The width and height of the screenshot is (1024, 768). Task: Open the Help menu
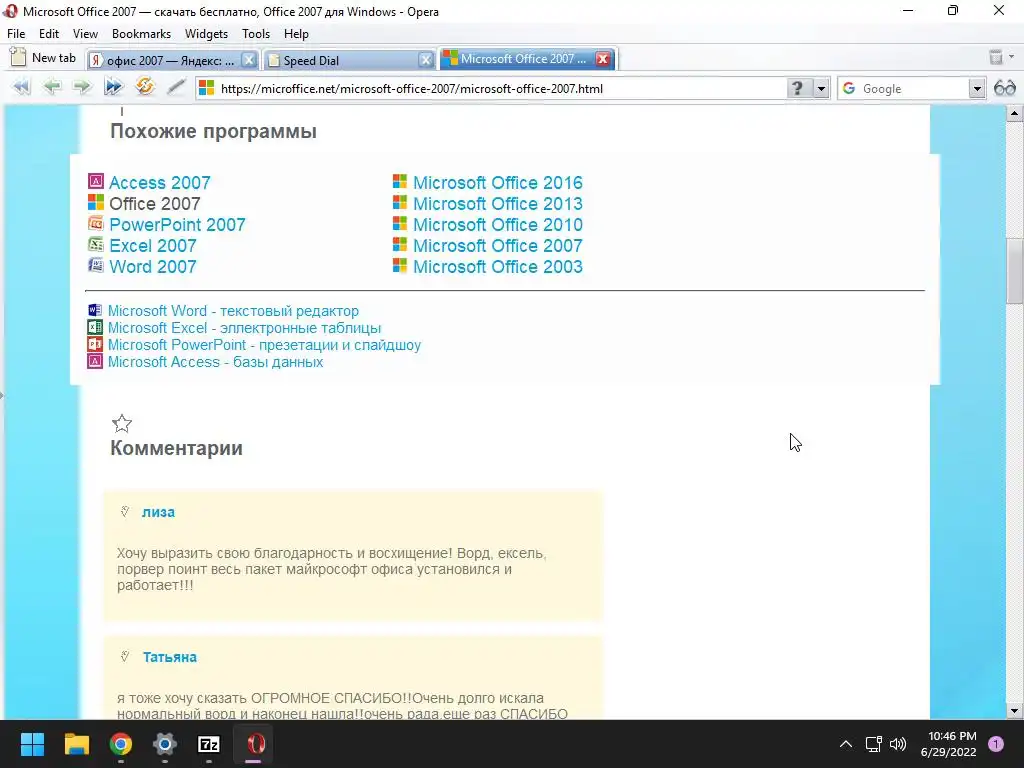click(296, 34)
